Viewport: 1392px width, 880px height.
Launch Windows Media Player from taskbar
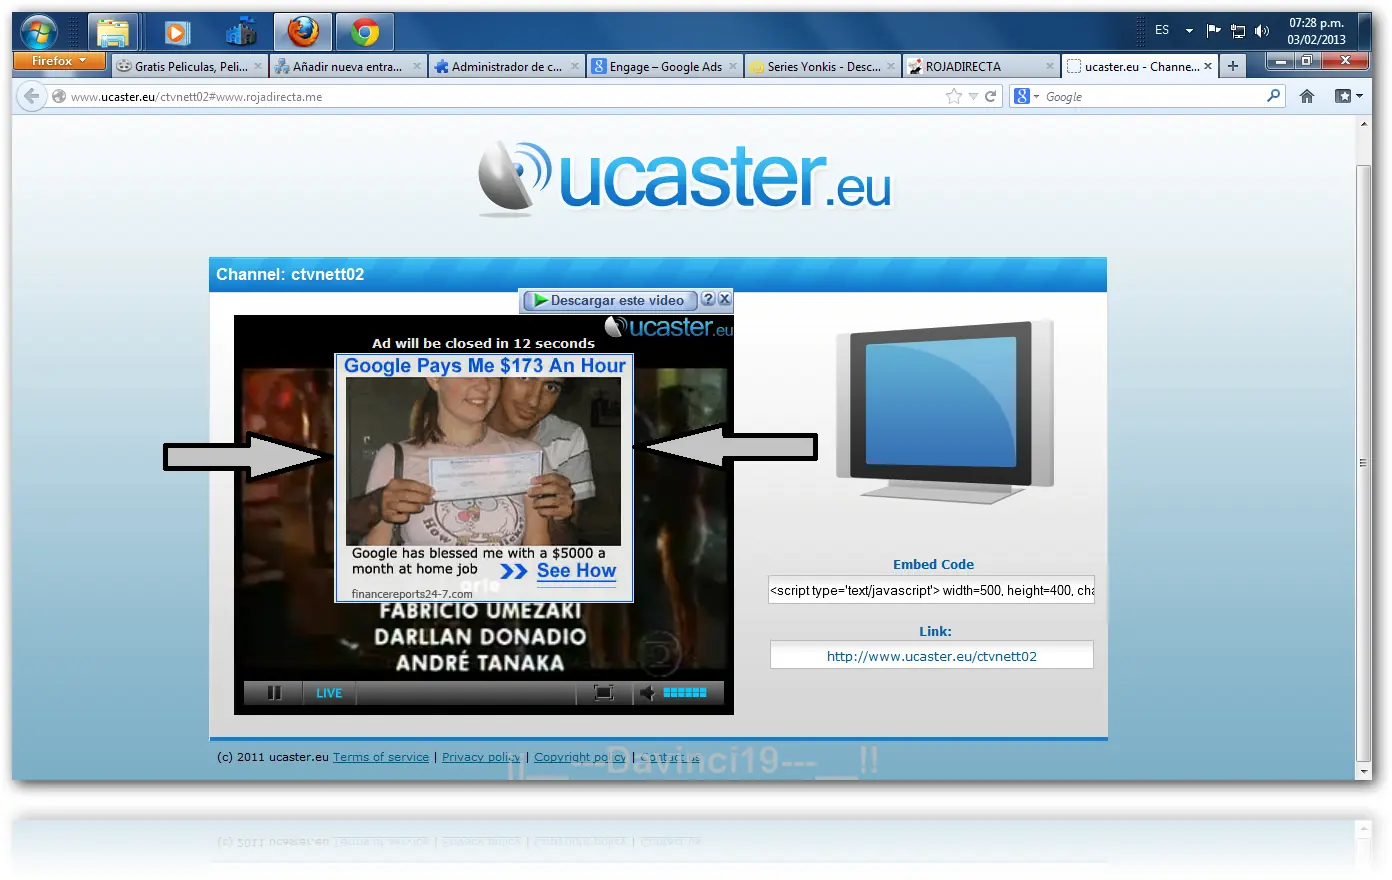click(x=177, y=33)
